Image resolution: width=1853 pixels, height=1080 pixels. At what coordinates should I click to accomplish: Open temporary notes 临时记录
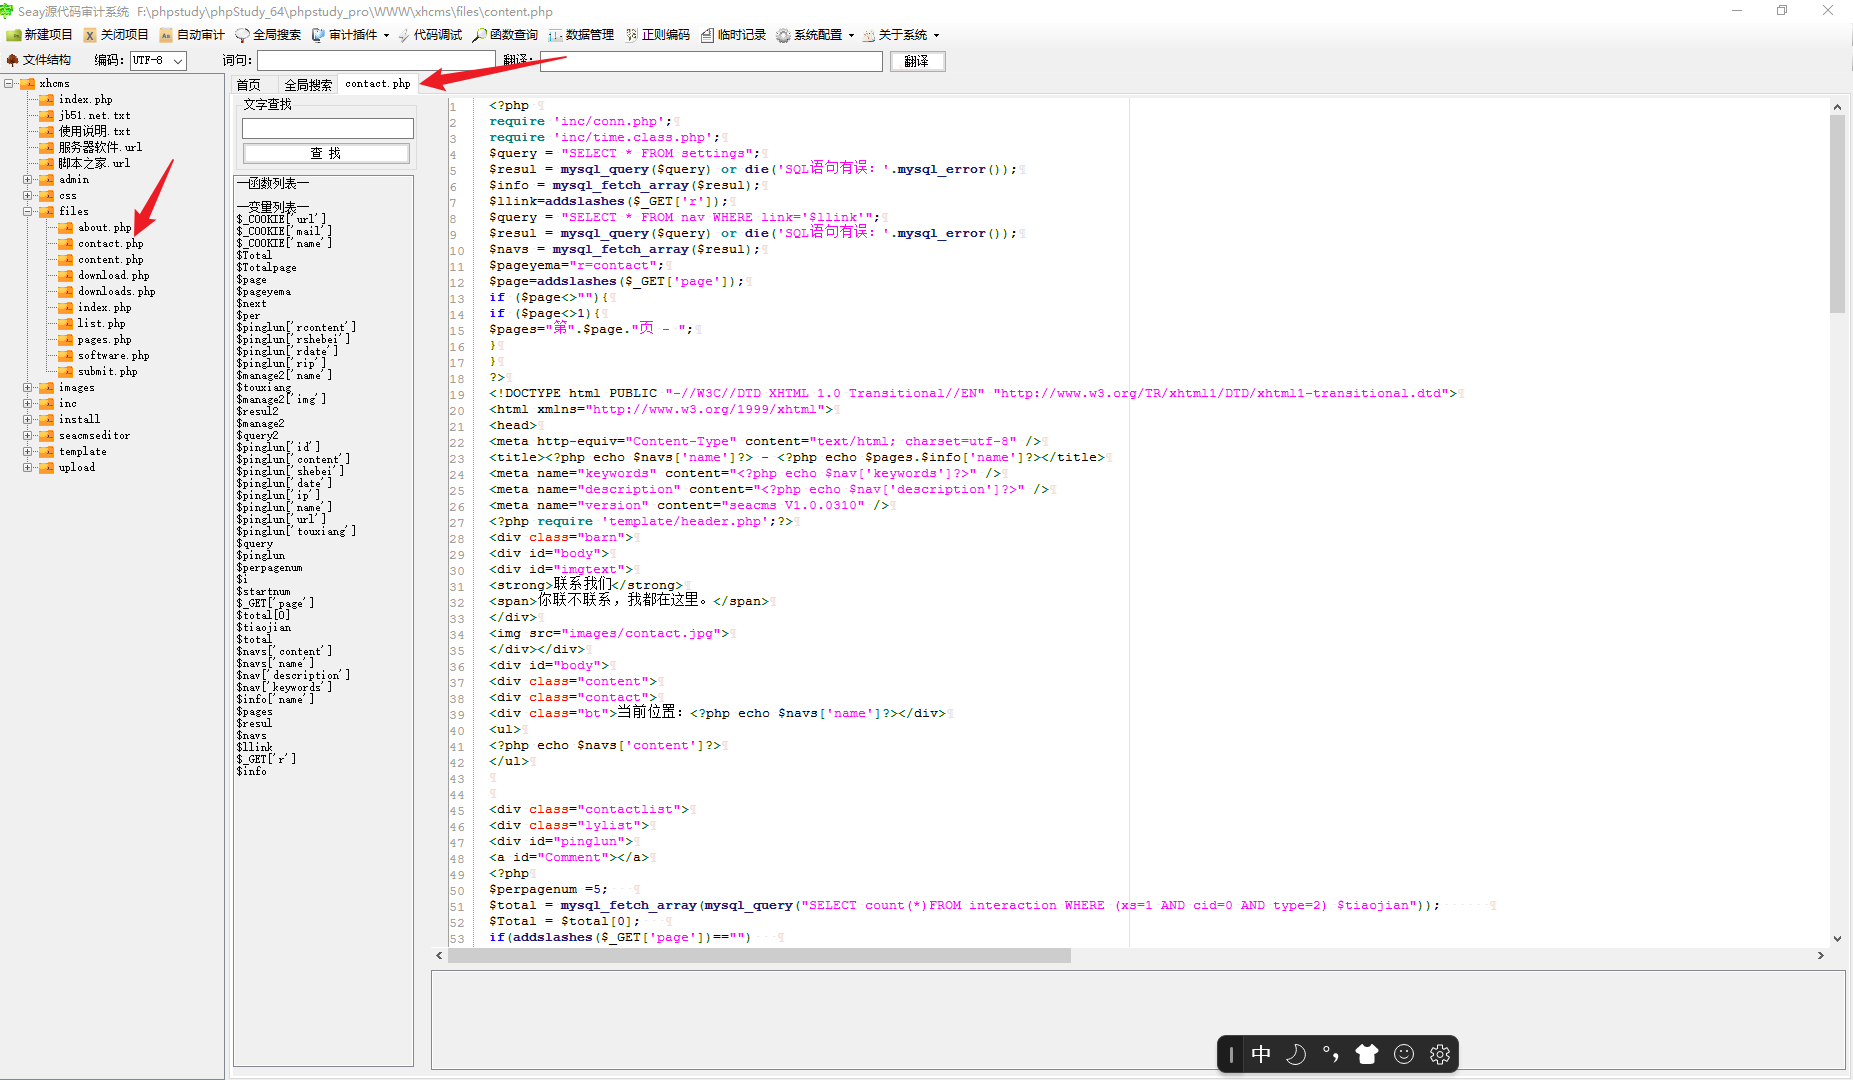pos(741,34)
